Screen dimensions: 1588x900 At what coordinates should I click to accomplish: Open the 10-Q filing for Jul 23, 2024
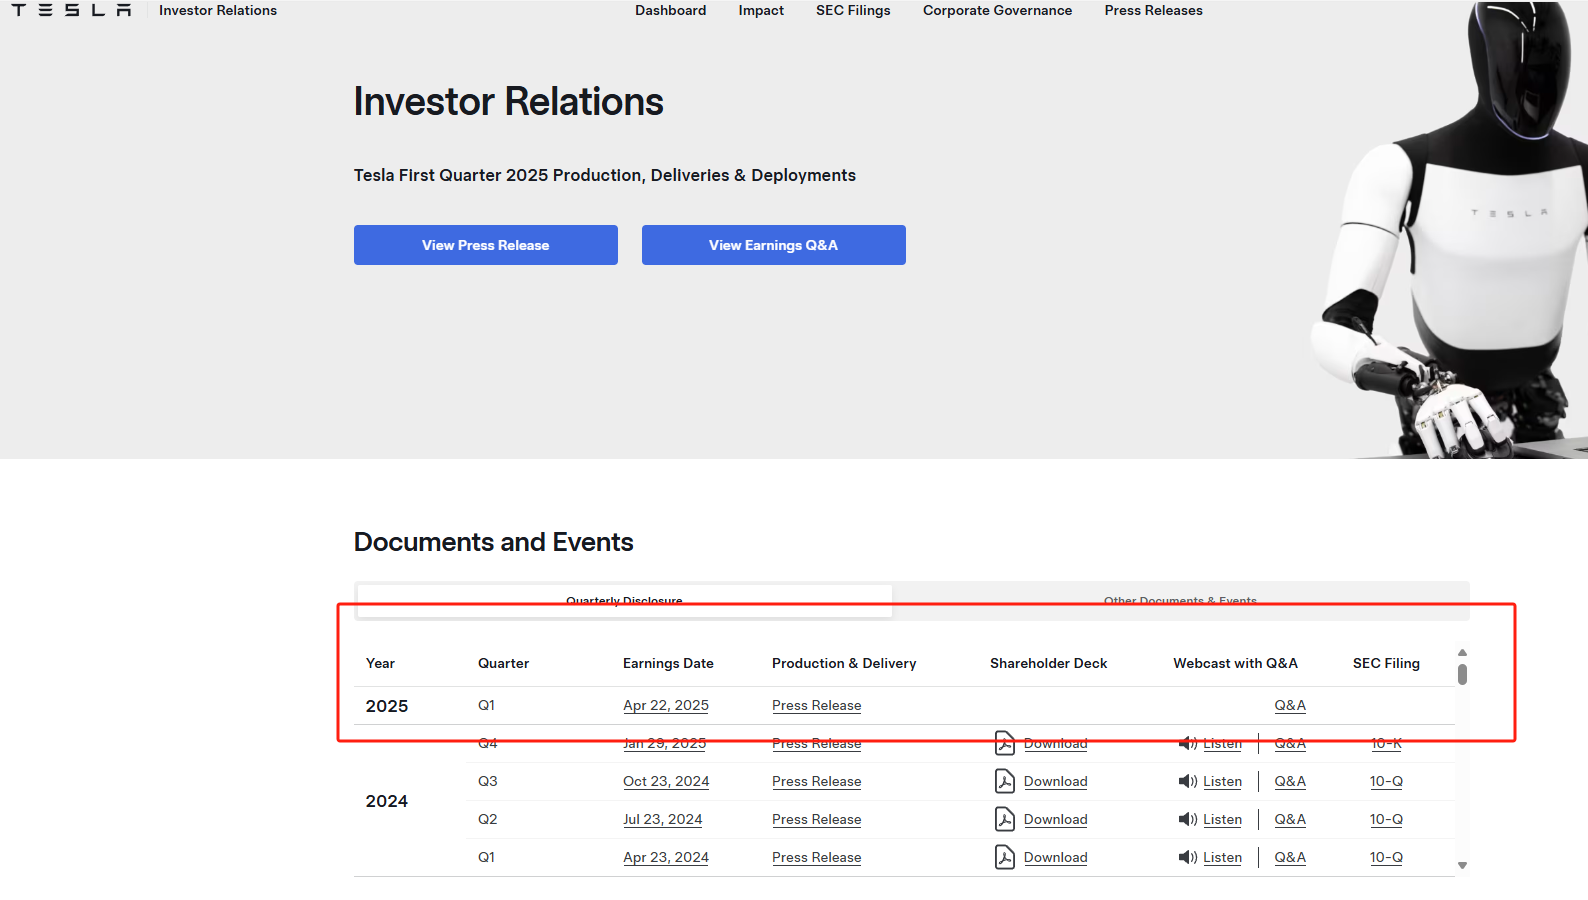1386,819
